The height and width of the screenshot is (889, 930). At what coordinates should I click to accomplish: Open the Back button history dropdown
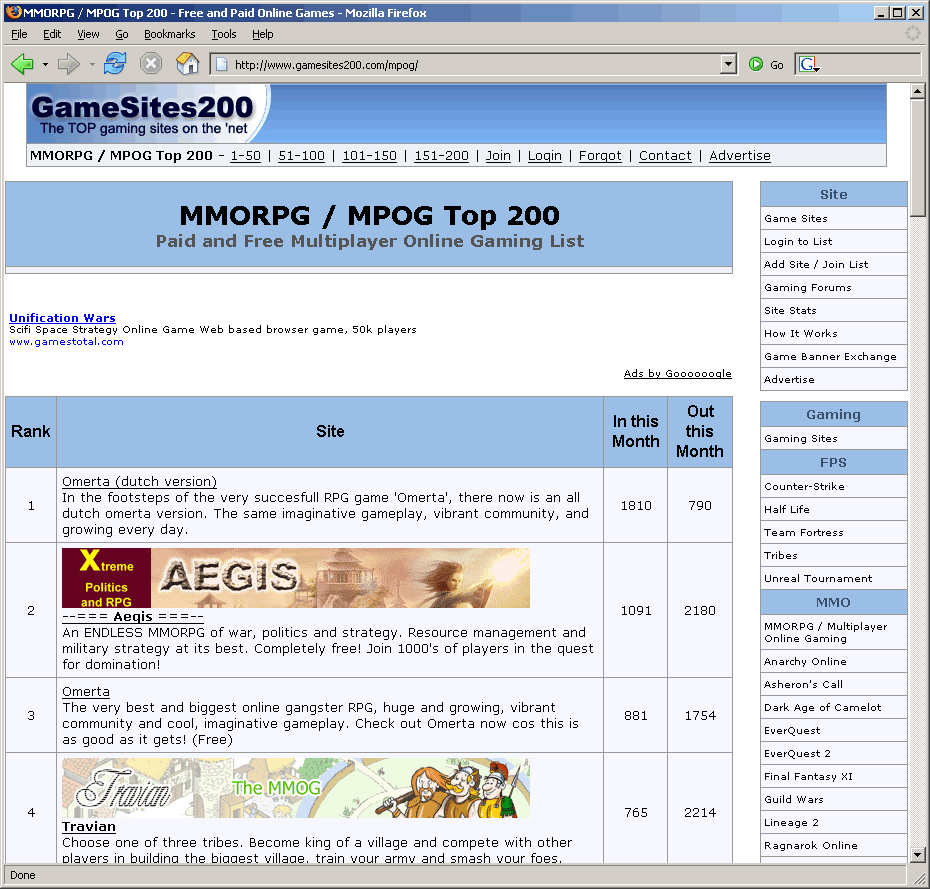pos(45,64)
